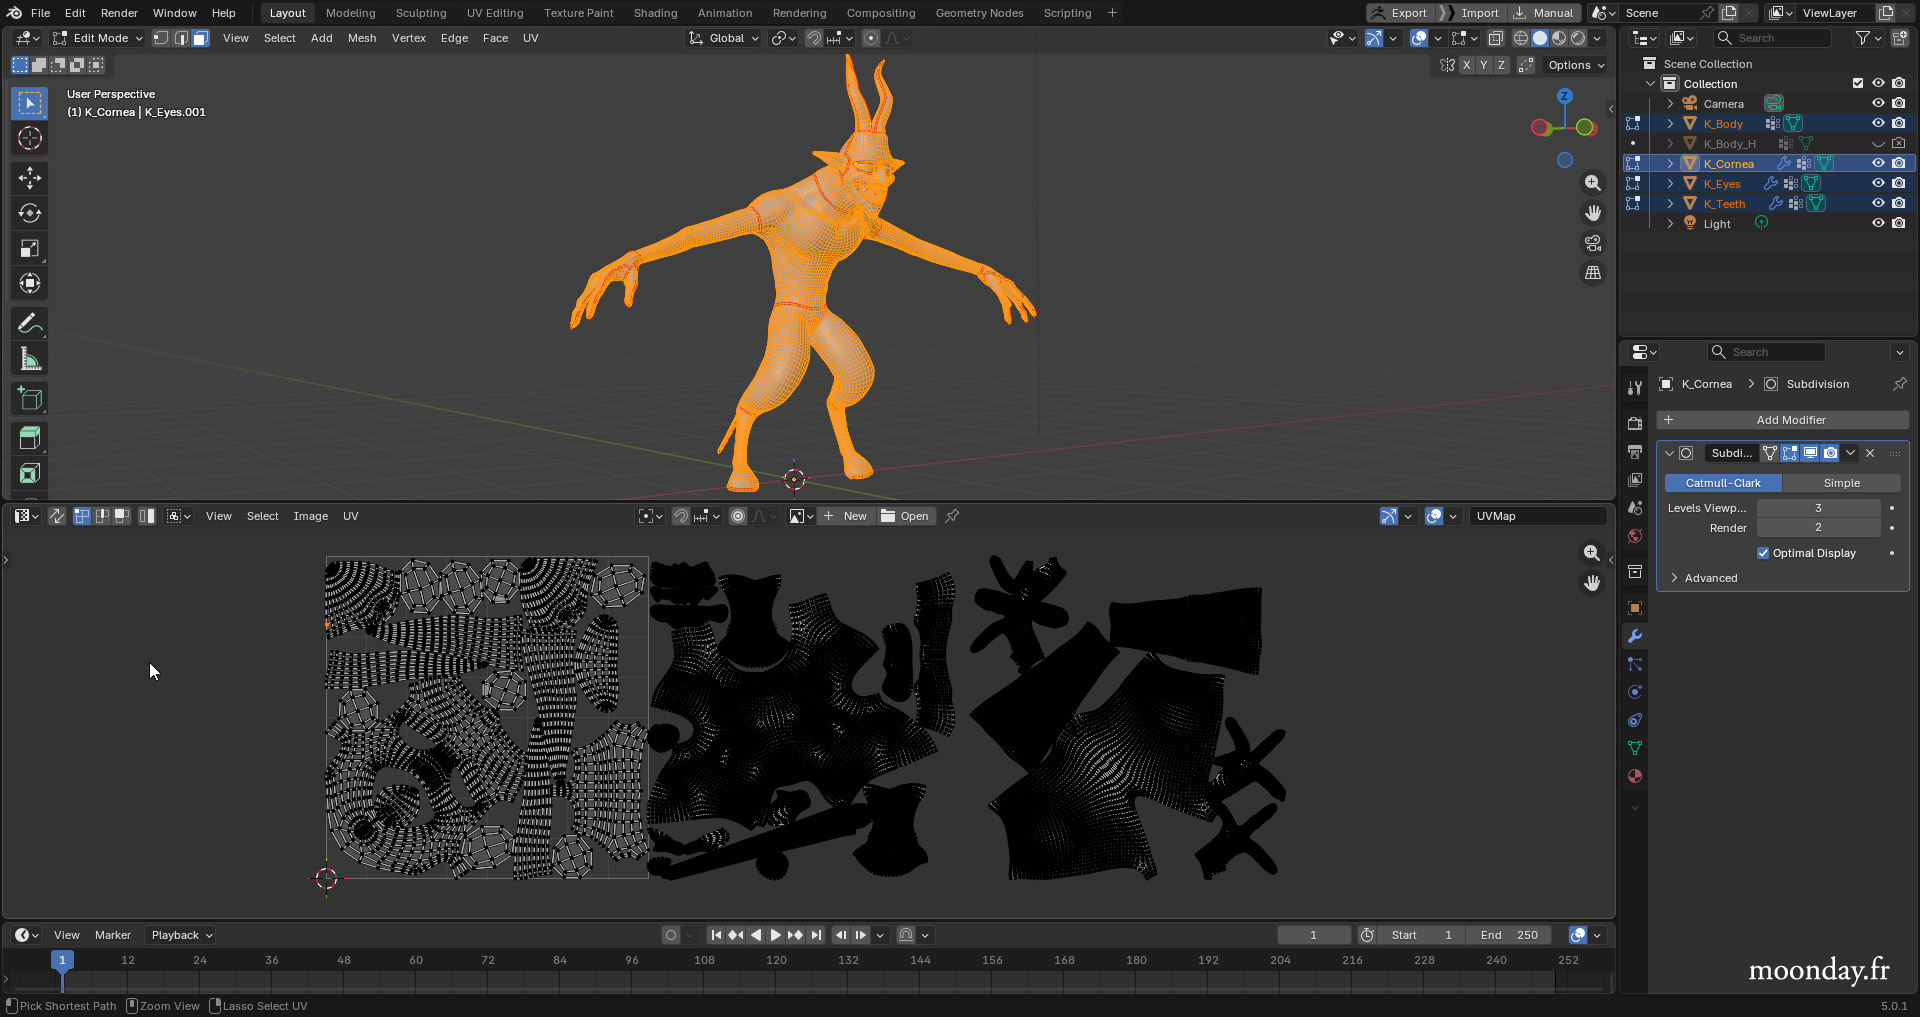Select the Cursor tool in viewport toolbar
Screen dimensions: 1920x1017
[x=30, y=138]
